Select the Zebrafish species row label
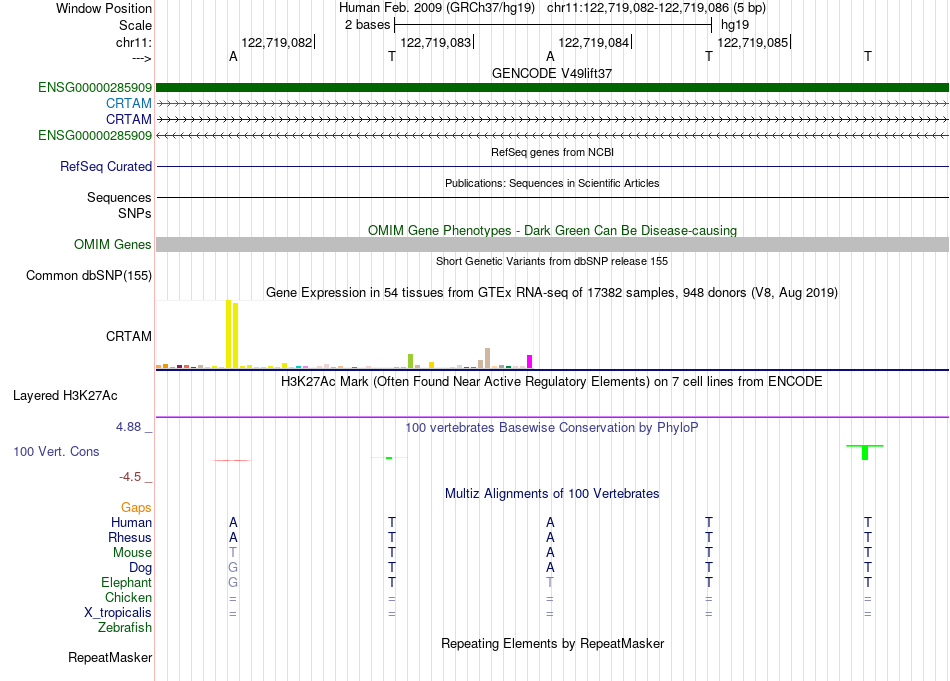950x681 pixels. [125, 628]
